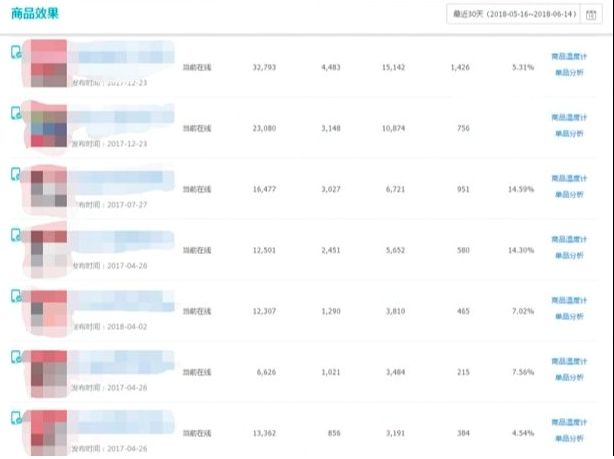Click the mobile device icon in the 32,793 row
The height and width of the screenshot is (459, 614).
point(16,52)
